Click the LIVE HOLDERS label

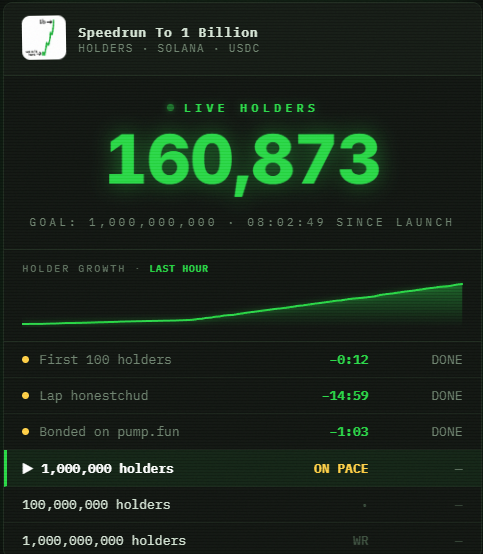click(x=250, y=108)
